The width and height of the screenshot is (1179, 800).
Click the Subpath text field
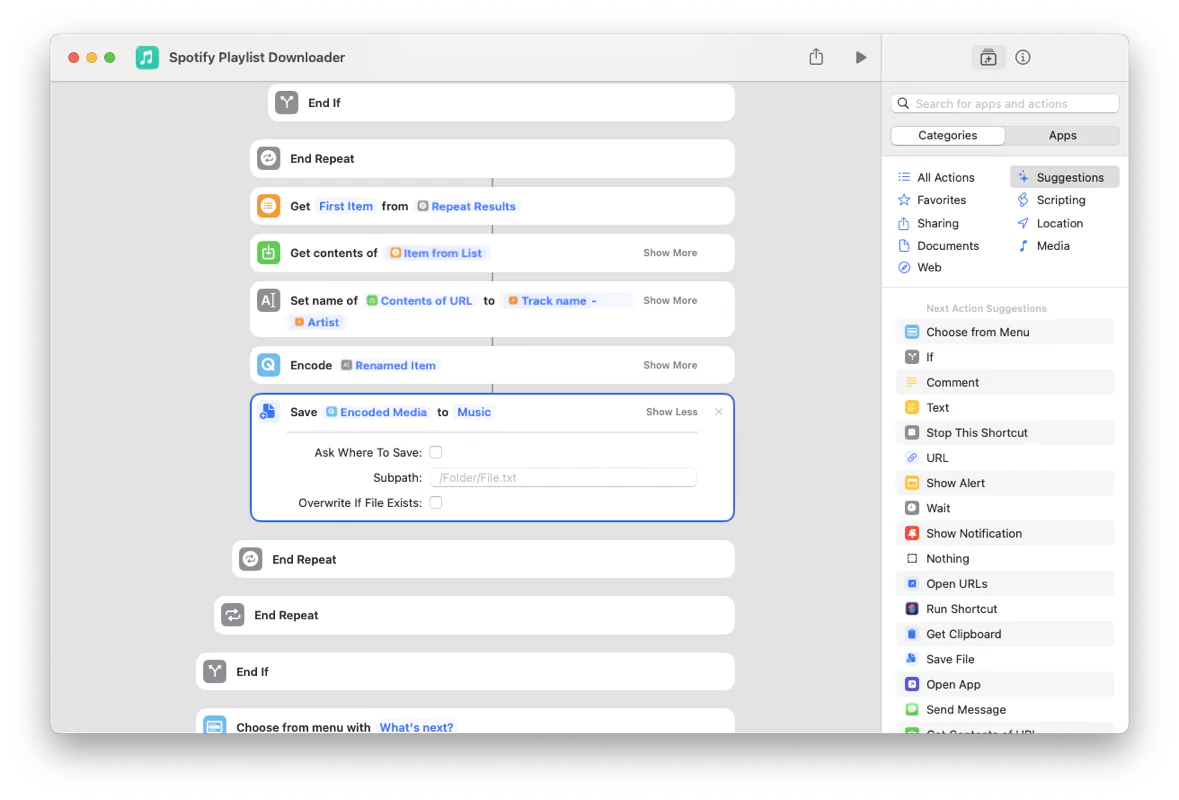[x=563, y=477]
